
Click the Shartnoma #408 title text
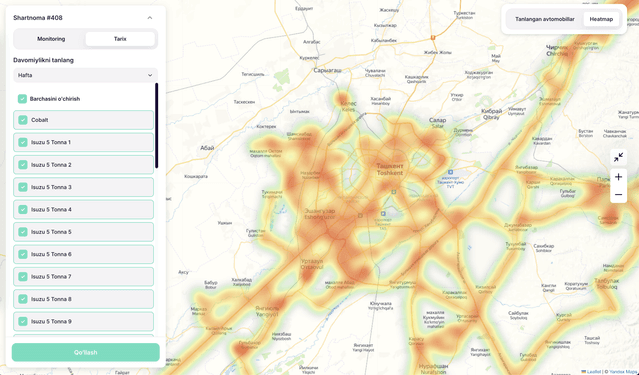point(38,18)
